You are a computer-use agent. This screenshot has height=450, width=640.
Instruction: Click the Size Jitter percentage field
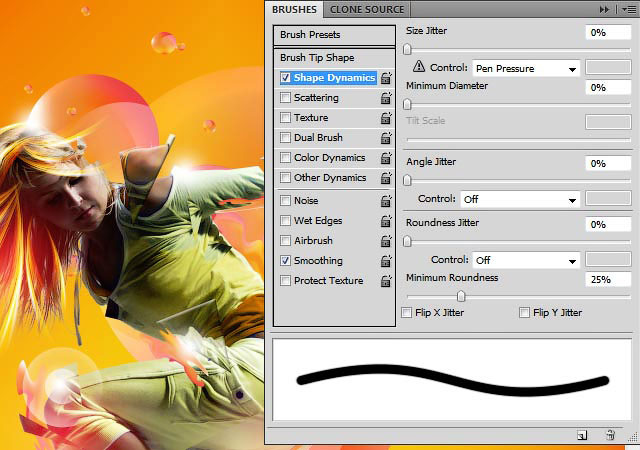(608, 33)
